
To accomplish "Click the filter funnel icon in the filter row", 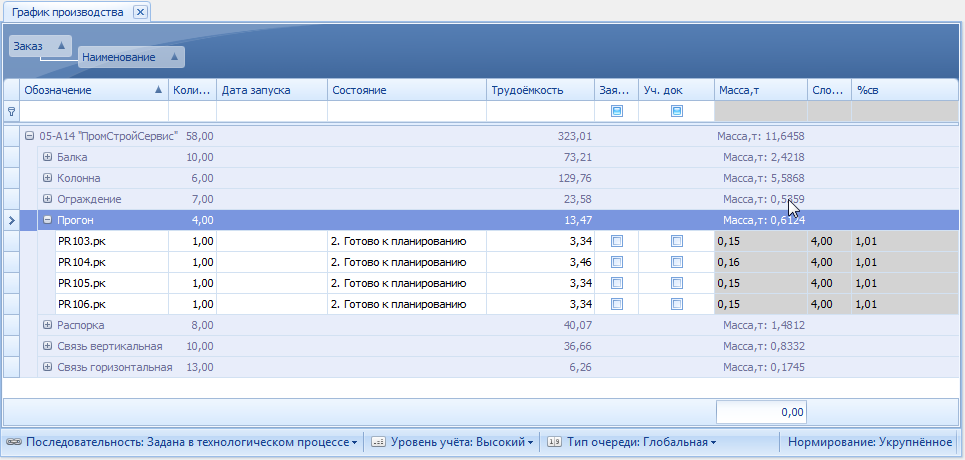I will click(x=11, y=111).
